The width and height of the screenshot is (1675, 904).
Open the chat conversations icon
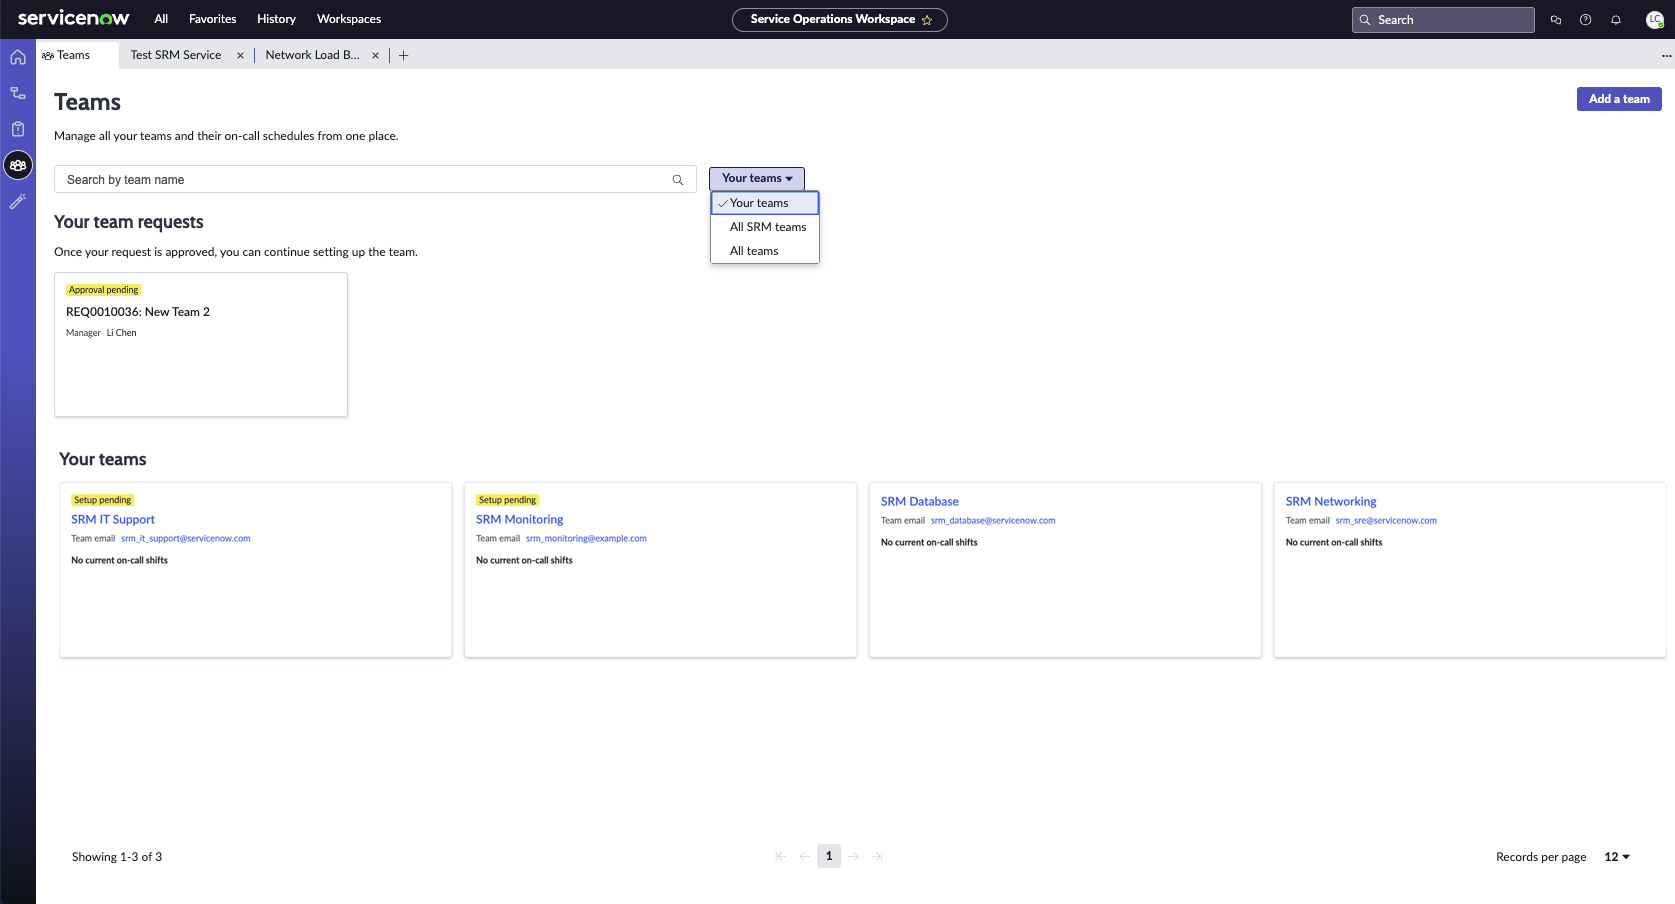click(x=1556, y=20)
